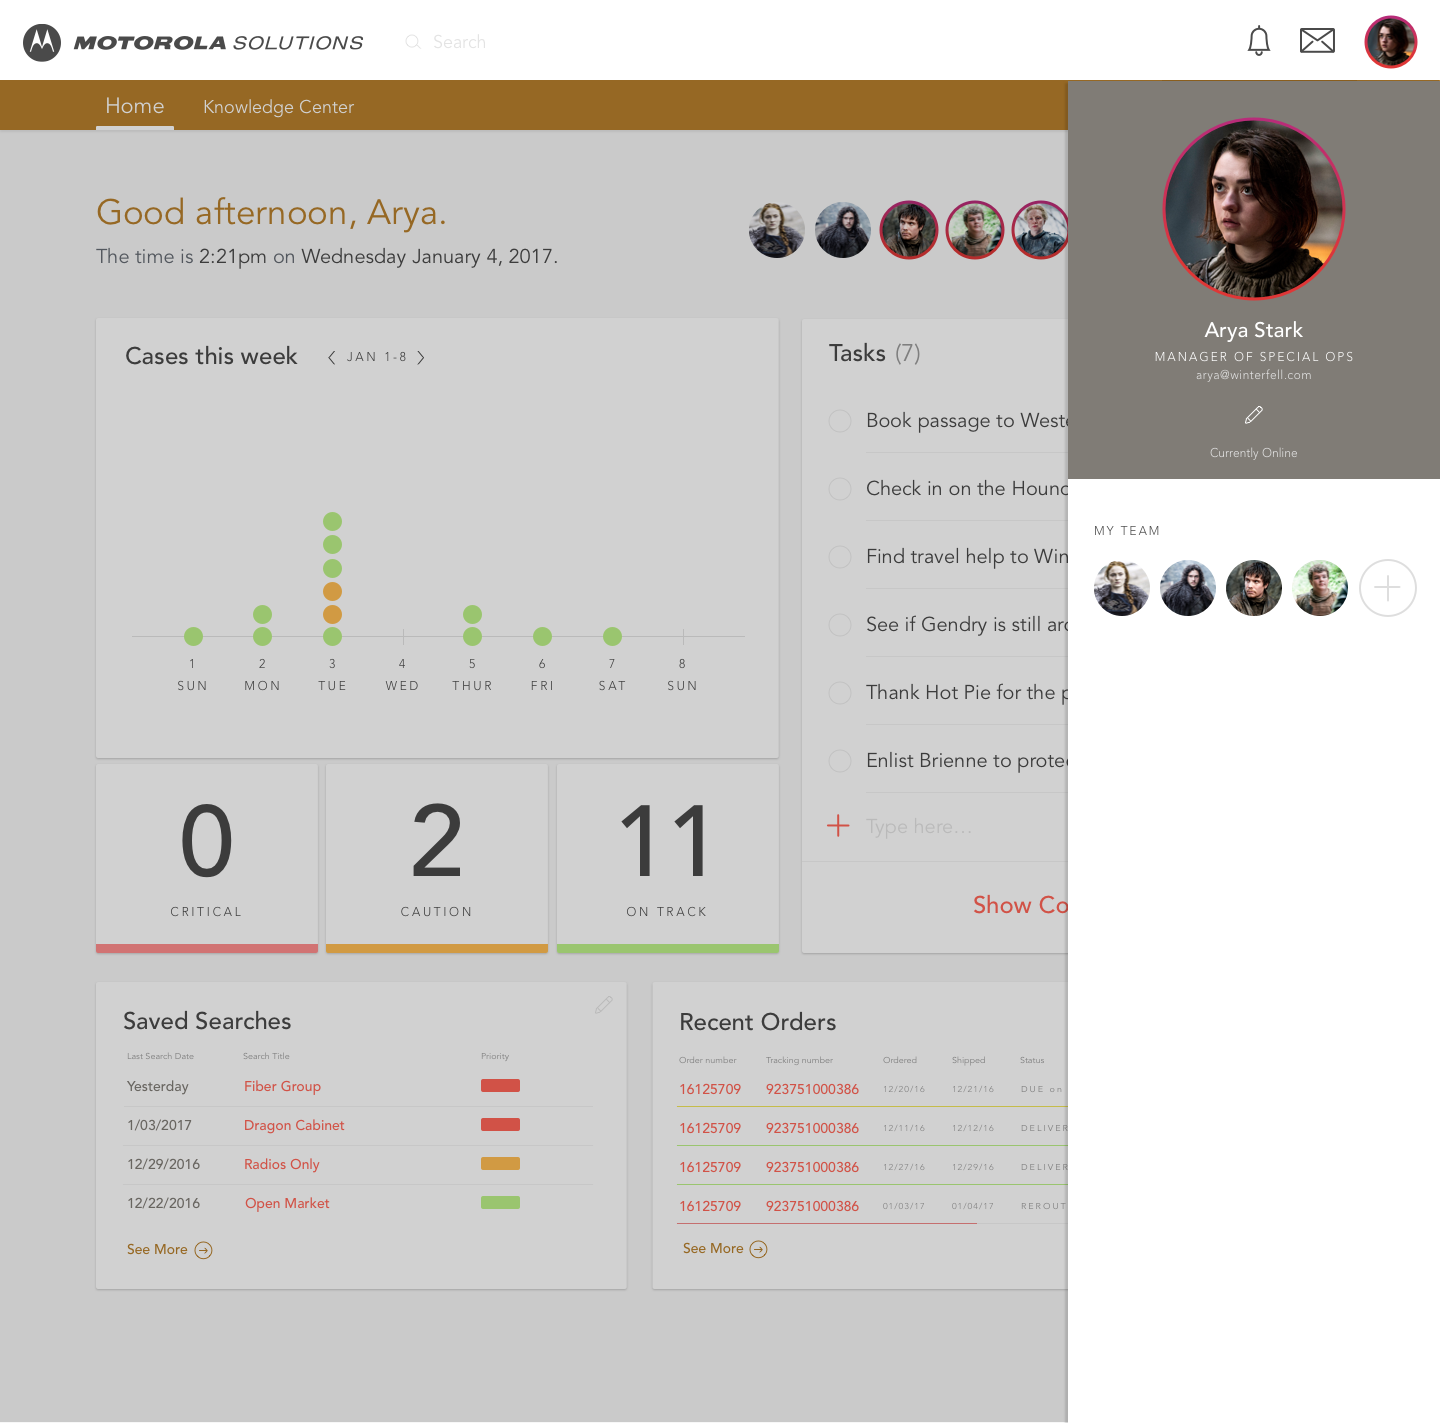Open order 16125709 ordered 12/20/16
This screenshot has height=1423, width=1440.
710,1089
